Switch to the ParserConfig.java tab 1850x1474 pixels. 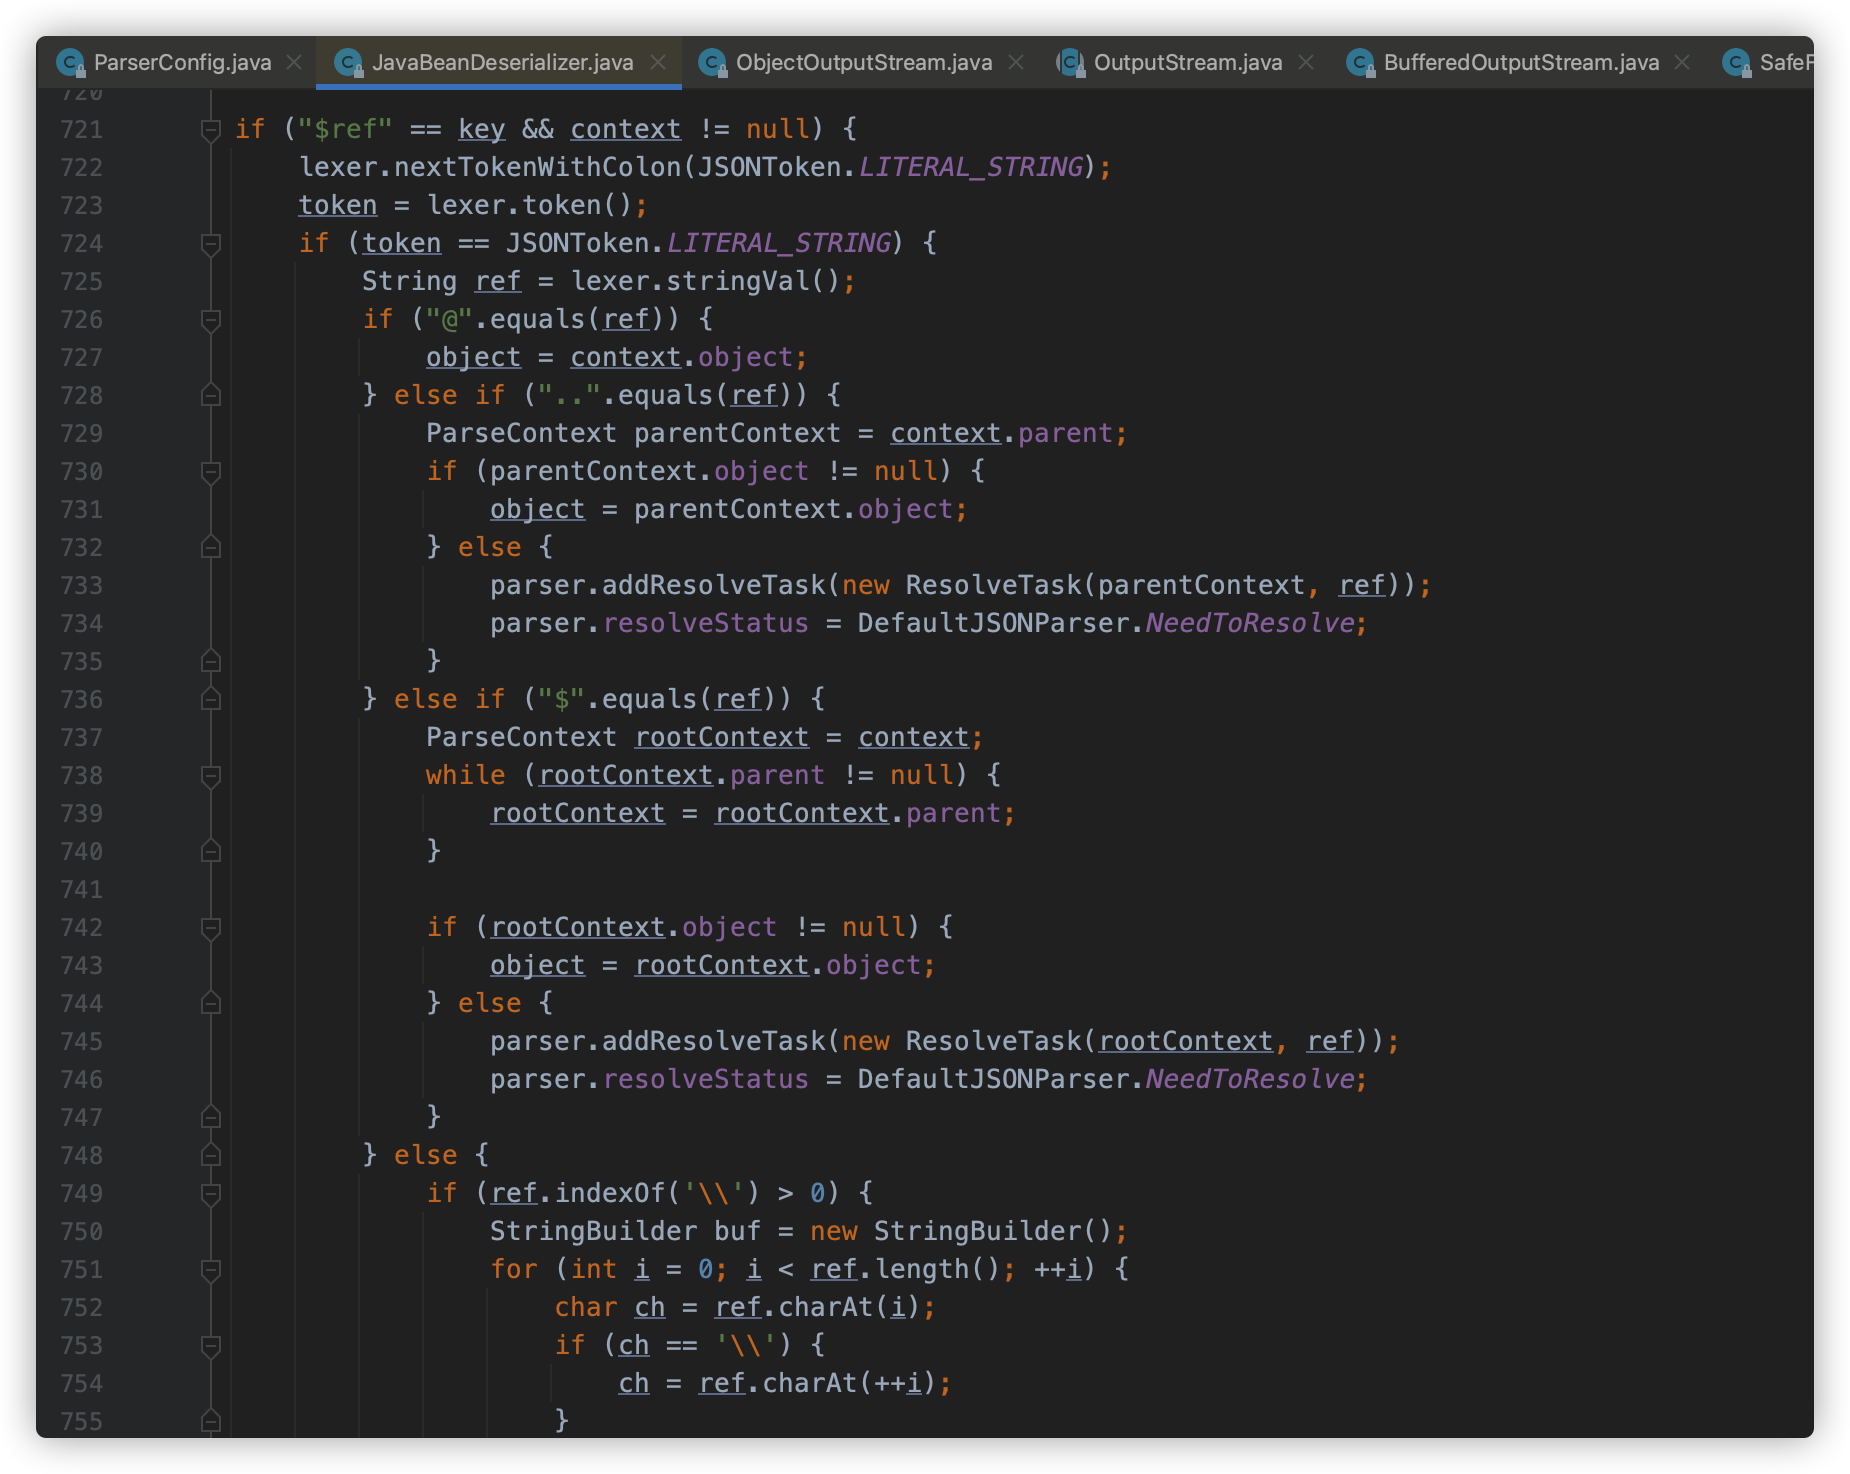(182, 62)
